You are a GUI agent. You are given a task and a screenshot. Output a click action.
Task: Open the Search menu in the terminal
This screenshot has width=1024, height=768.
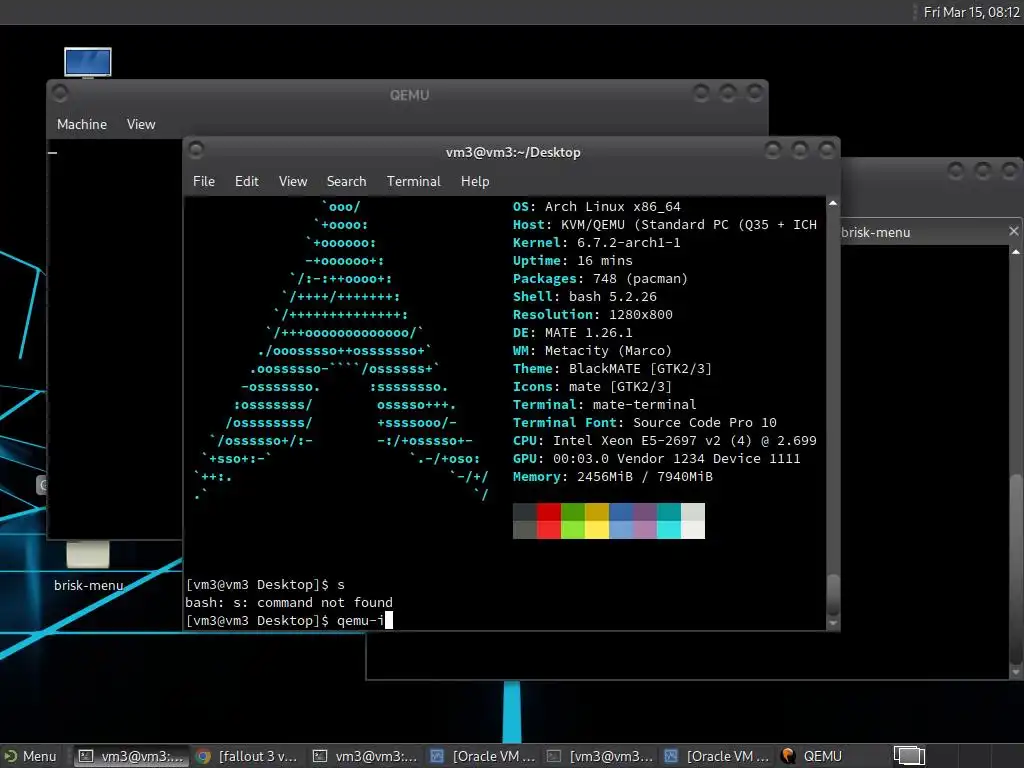tap(346, 181)
